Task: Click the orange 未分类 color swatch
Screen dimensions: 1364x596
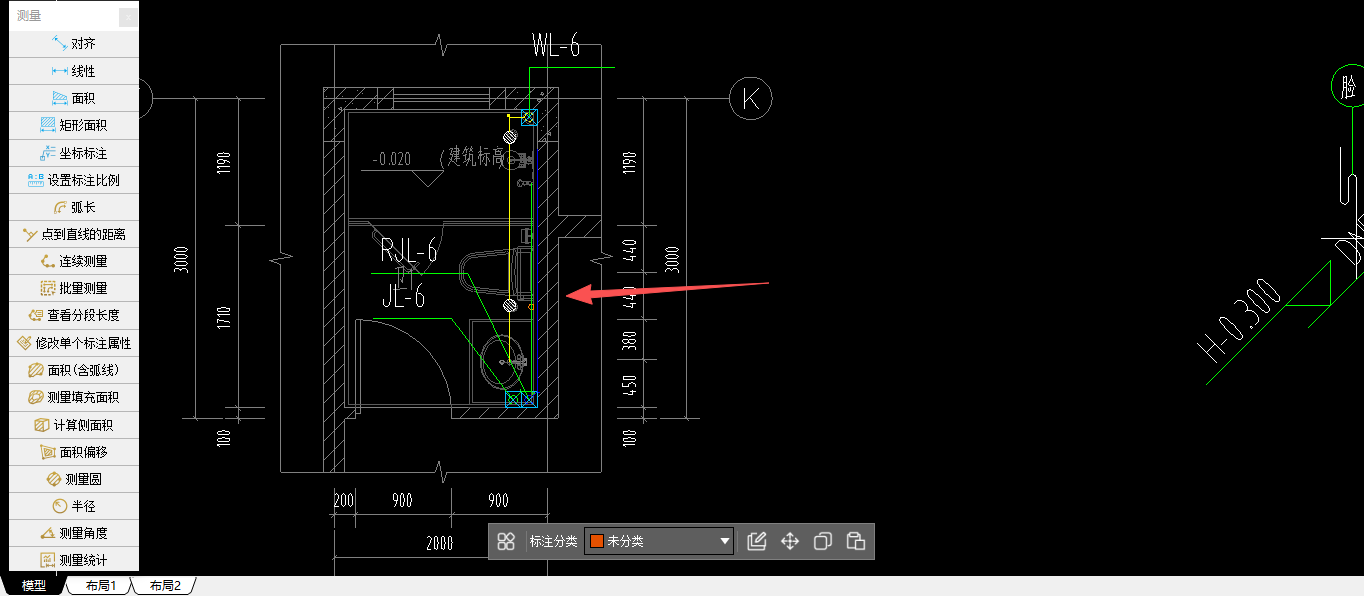Action: click(x=597, y=541)
